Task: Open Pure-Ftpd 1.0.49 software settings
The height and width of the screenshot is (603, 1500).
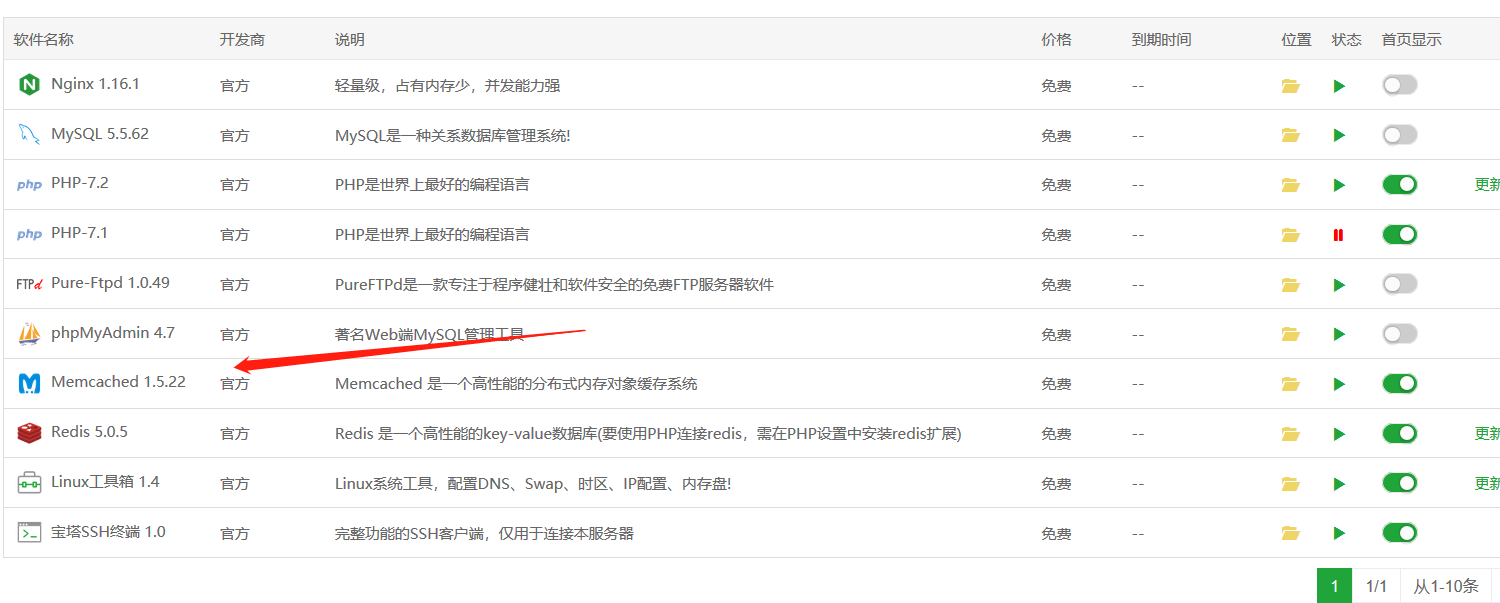Action: point(110,283)
